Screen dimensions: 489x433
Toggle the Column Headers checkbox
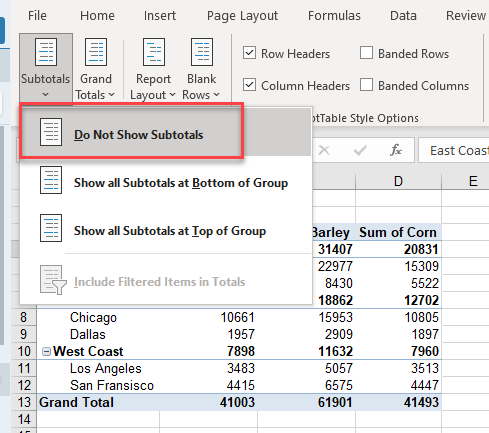249,85
